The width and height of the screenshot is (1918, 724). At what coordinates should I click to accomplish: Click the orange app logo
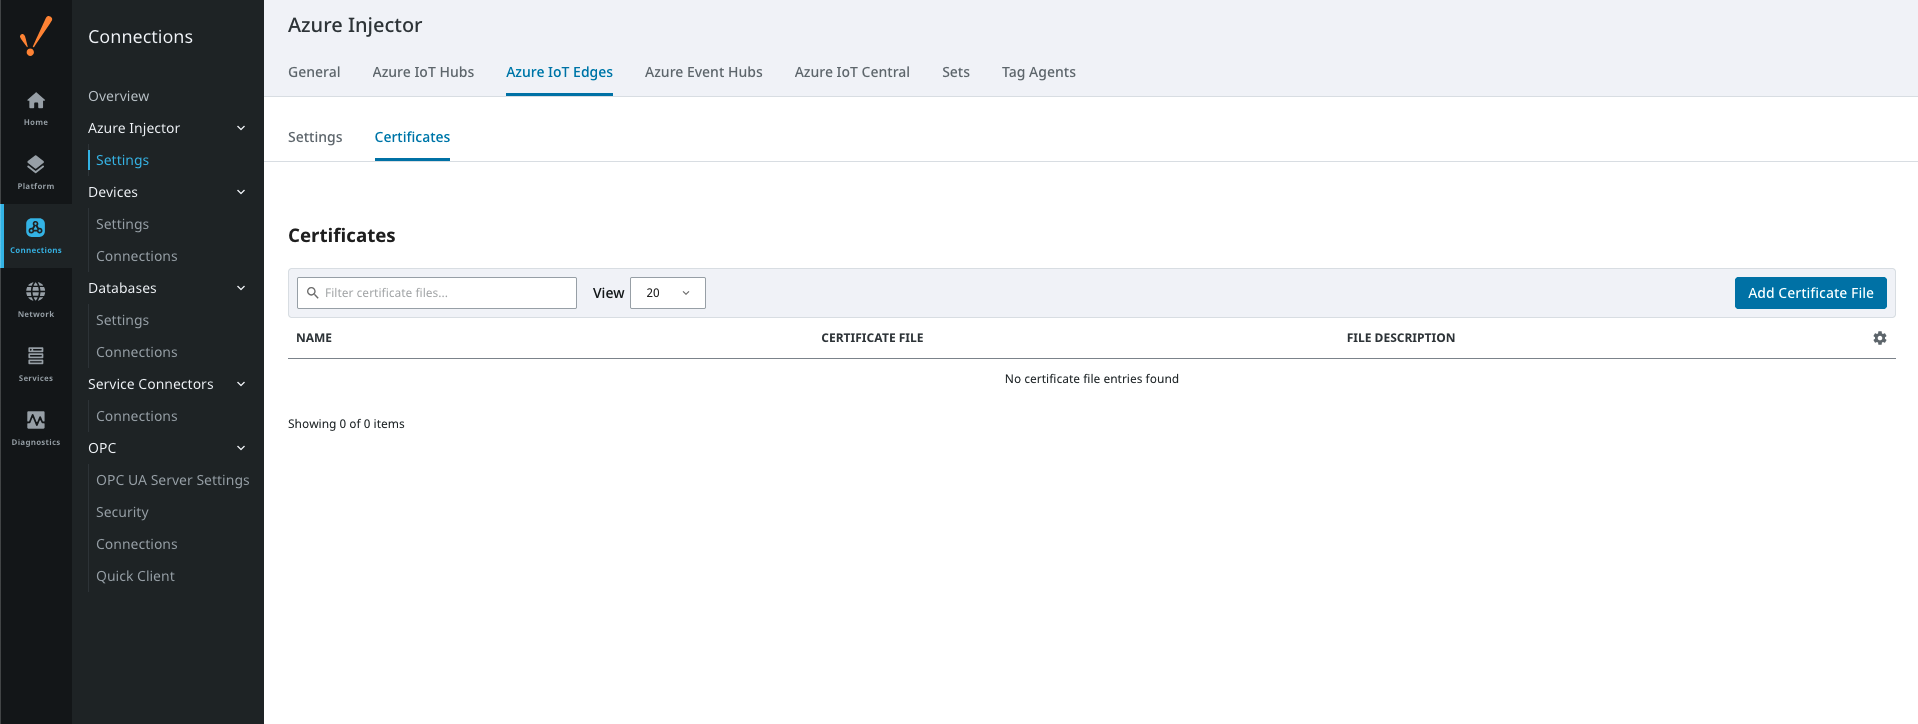tap(36, 37)
